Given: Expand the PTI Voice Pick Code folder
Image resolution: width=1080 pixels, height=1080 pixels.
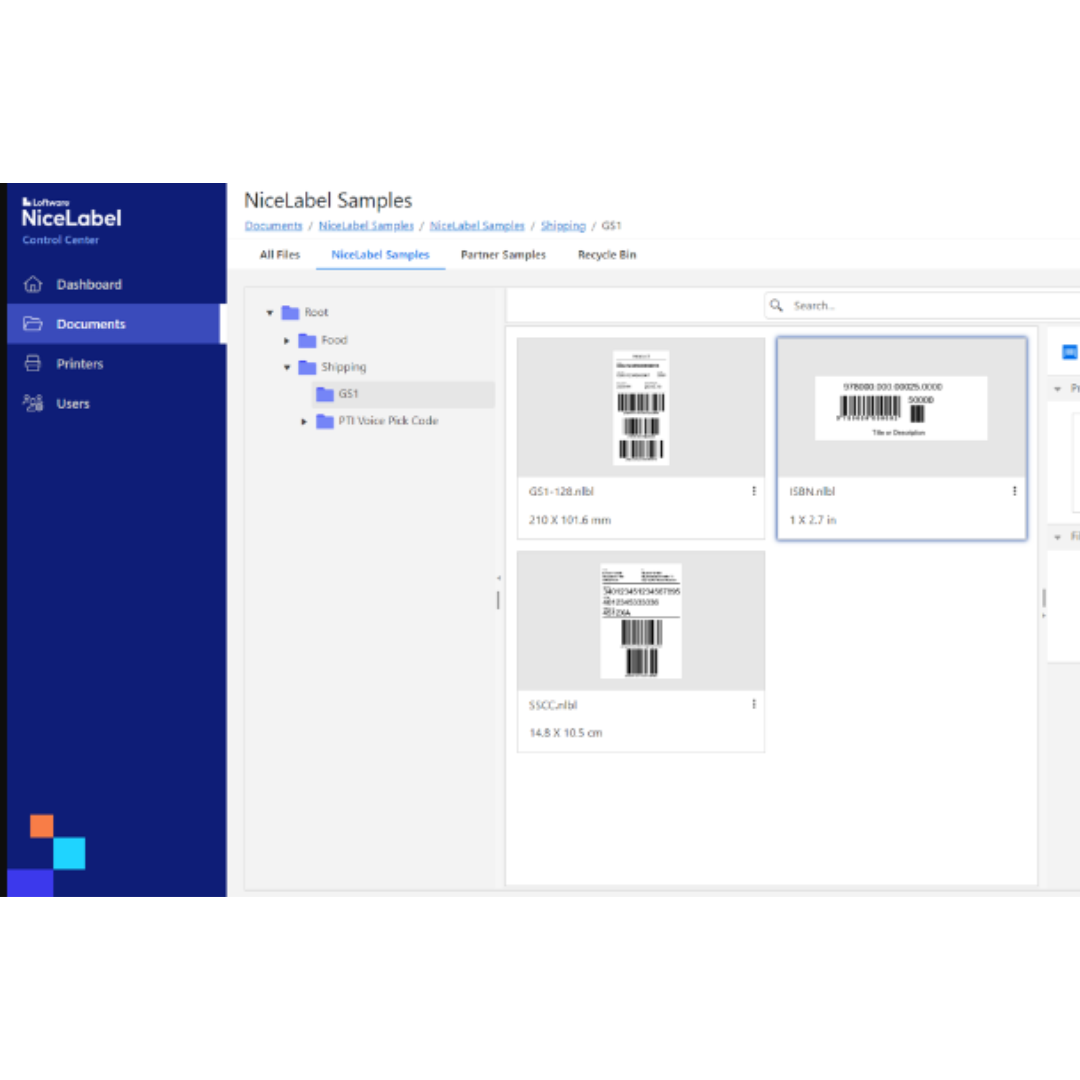Looking at the screenshot, I should (x=304, y=421).
